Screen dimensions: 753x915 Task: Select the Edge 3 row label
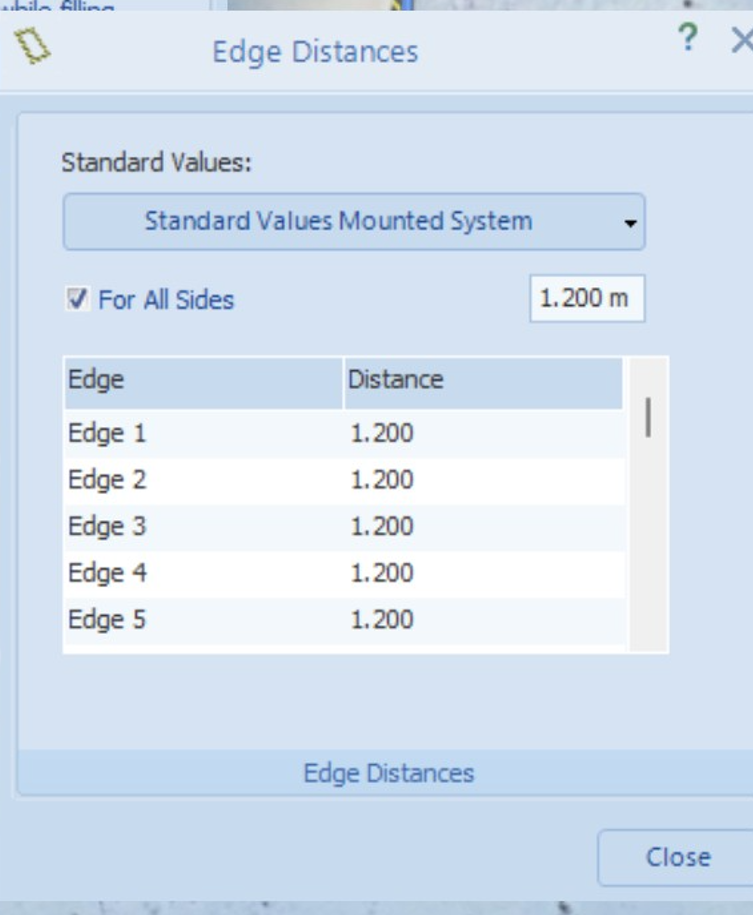107,527
